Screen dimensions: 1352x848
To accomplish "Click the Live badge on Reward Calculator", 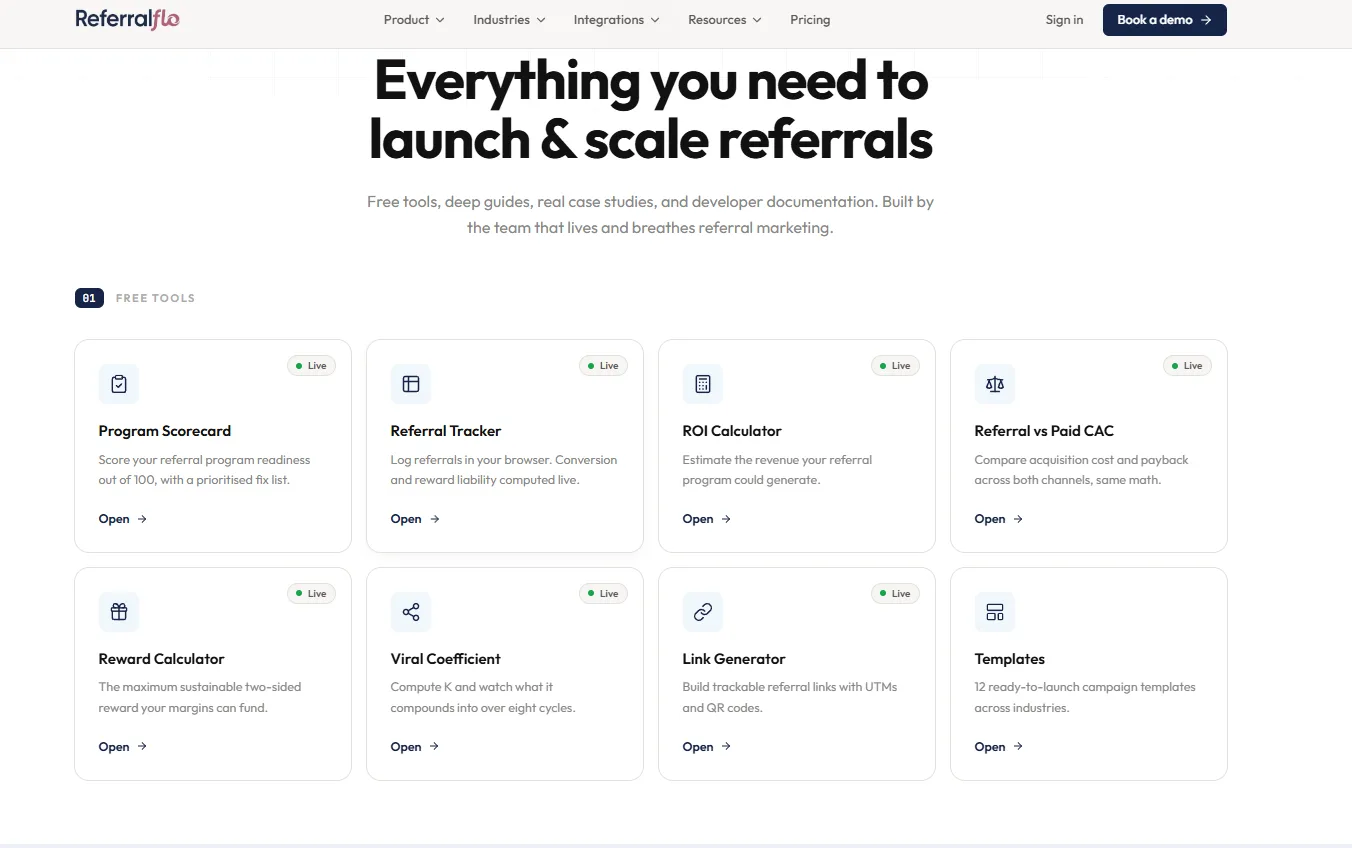I will [x=311, y=594].
